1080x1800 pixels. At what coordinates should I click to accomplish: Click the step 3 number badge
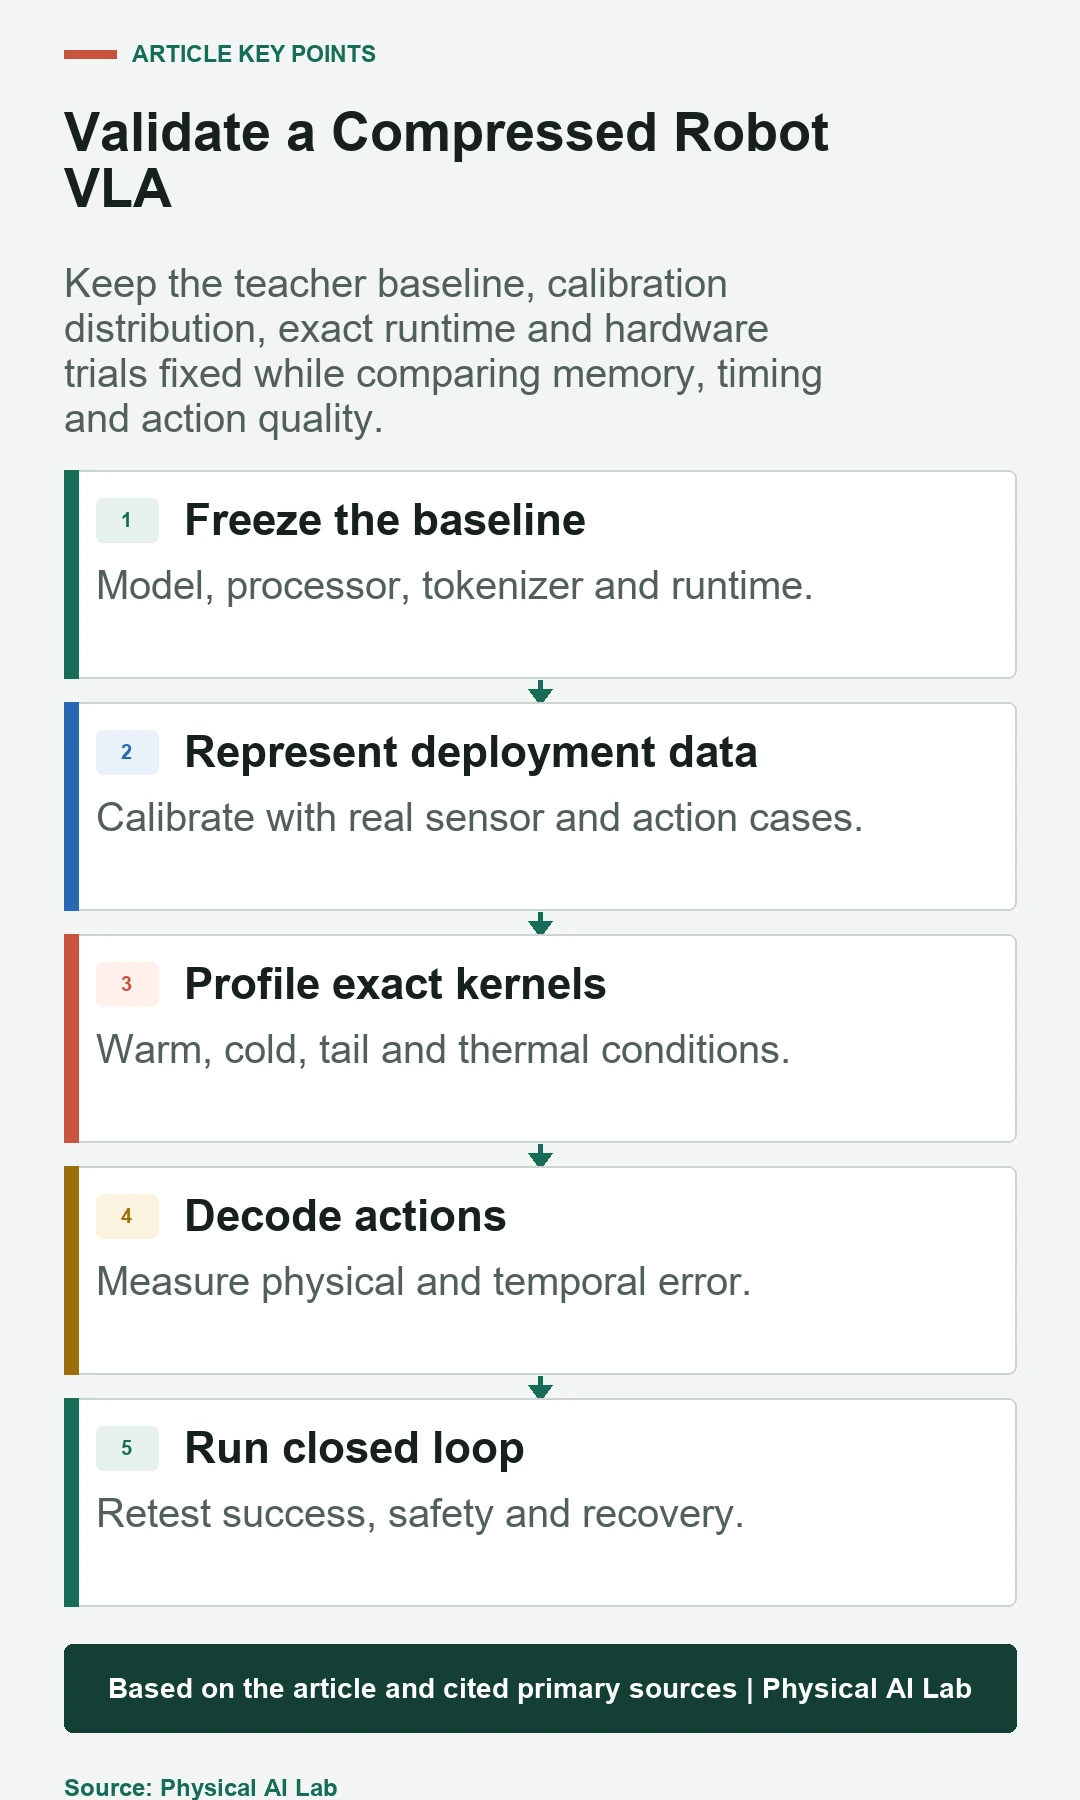click(127, 984)
